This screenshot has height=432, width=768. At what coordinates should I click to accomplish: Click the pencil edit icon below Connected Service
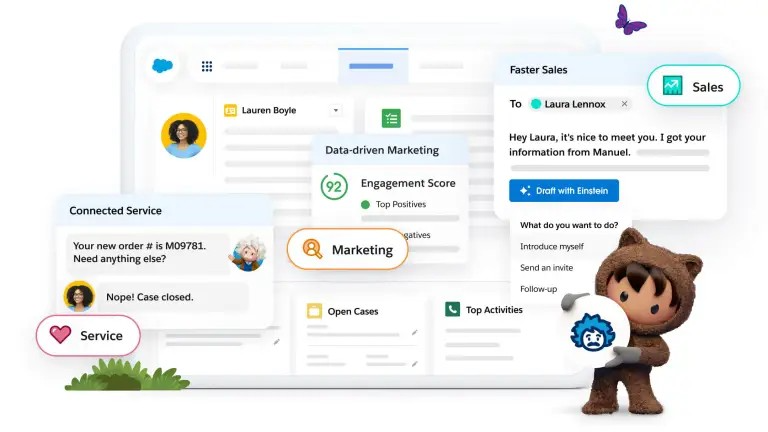coord(277,342)
